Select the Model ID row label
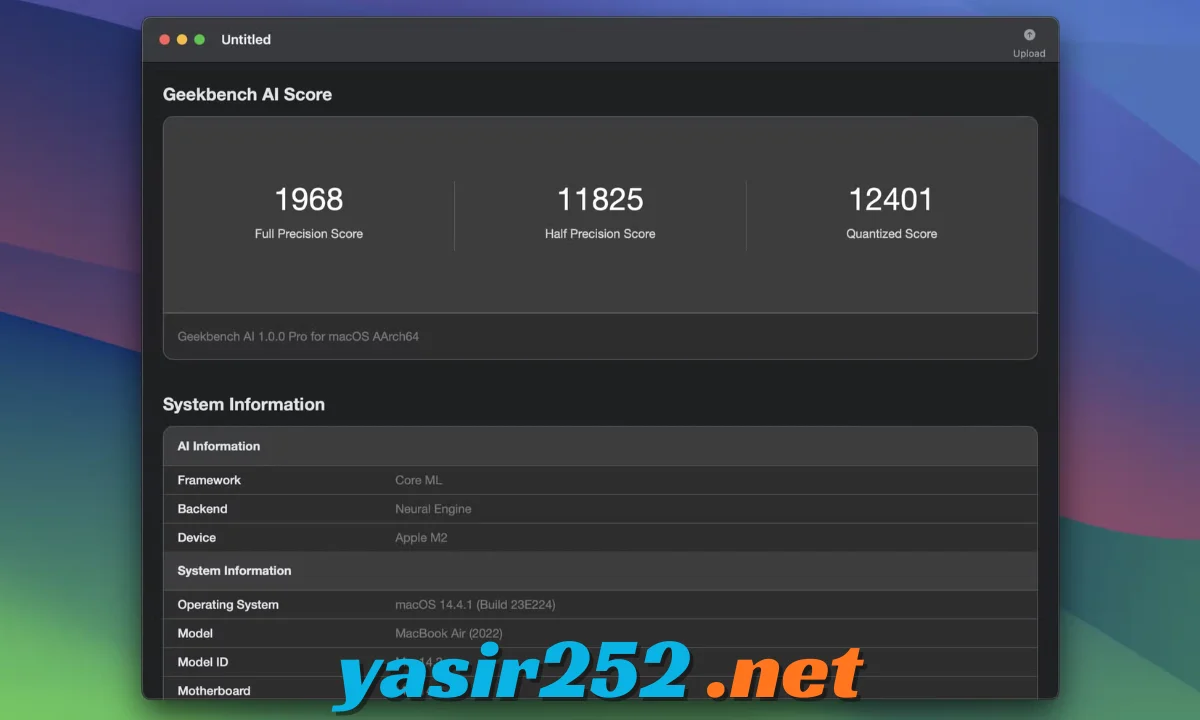 (203, 662)
